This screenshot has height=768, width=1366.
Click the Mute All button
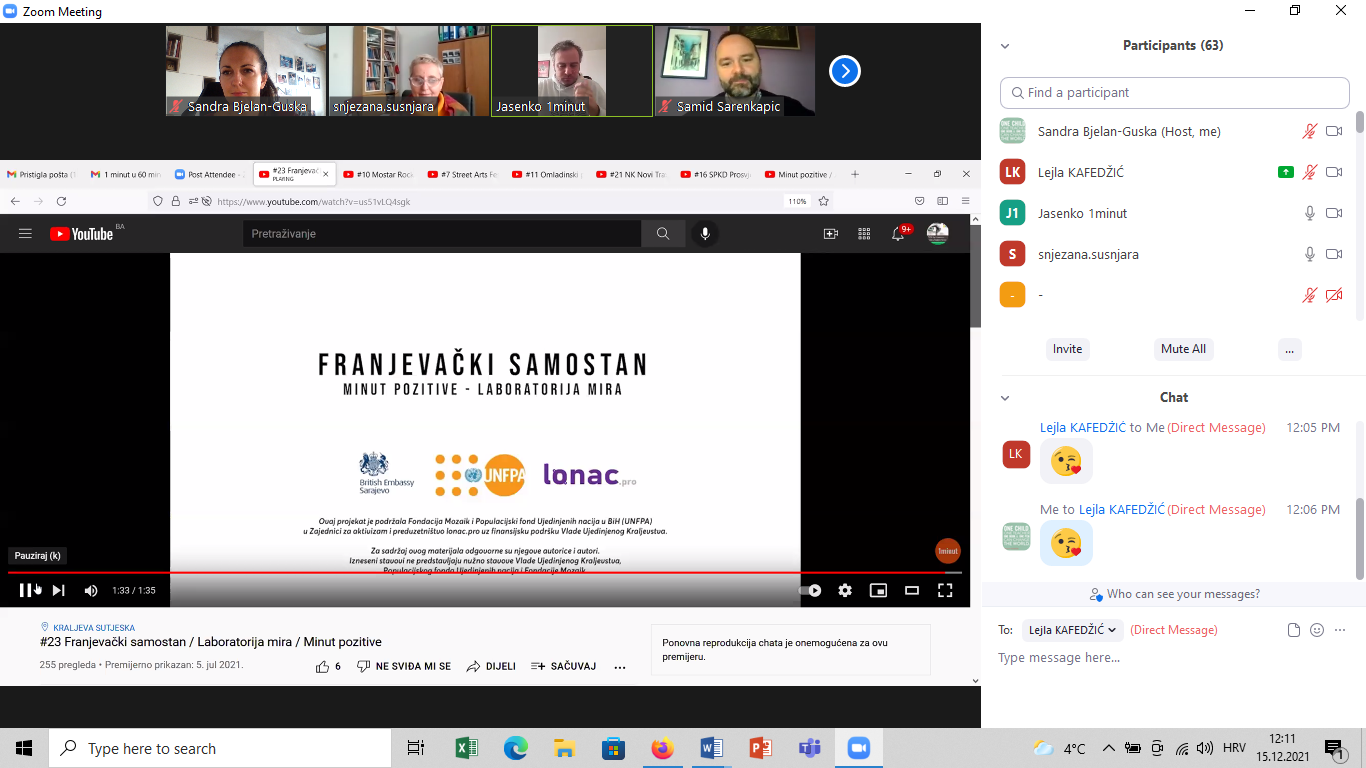(1183, 349)
